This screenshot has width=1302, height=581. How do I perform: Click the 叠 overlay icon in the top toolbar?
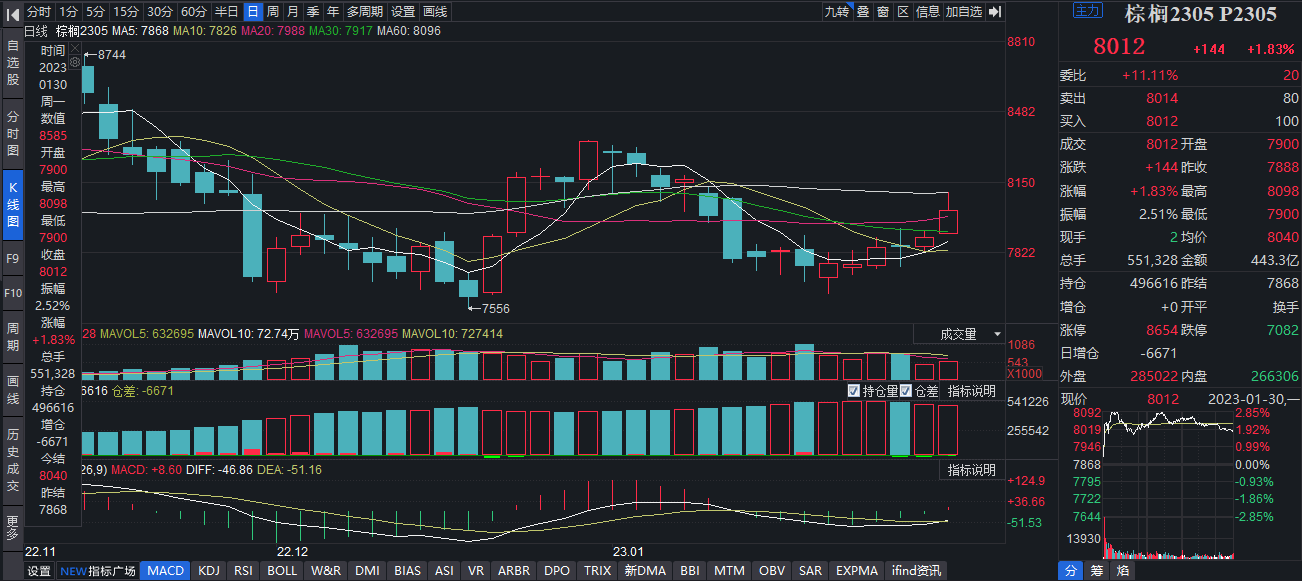click(x=863, y=12)
